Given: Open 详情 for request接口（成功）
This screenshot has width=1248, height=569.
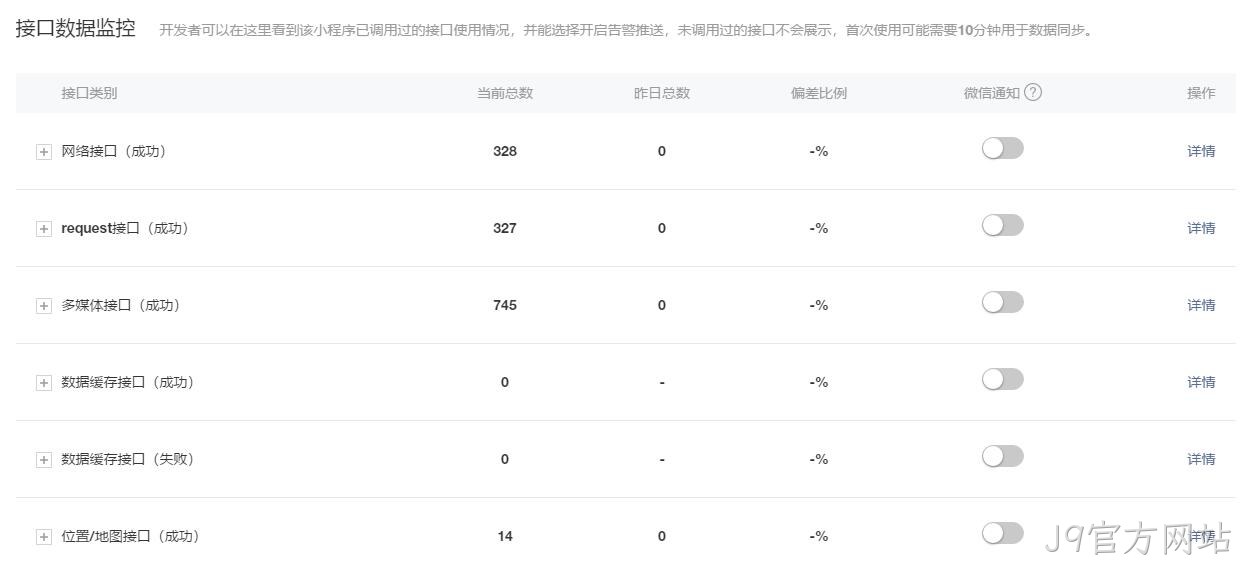Looking at the screenshot, I should pyautogui.click(x=1201, y=228).
